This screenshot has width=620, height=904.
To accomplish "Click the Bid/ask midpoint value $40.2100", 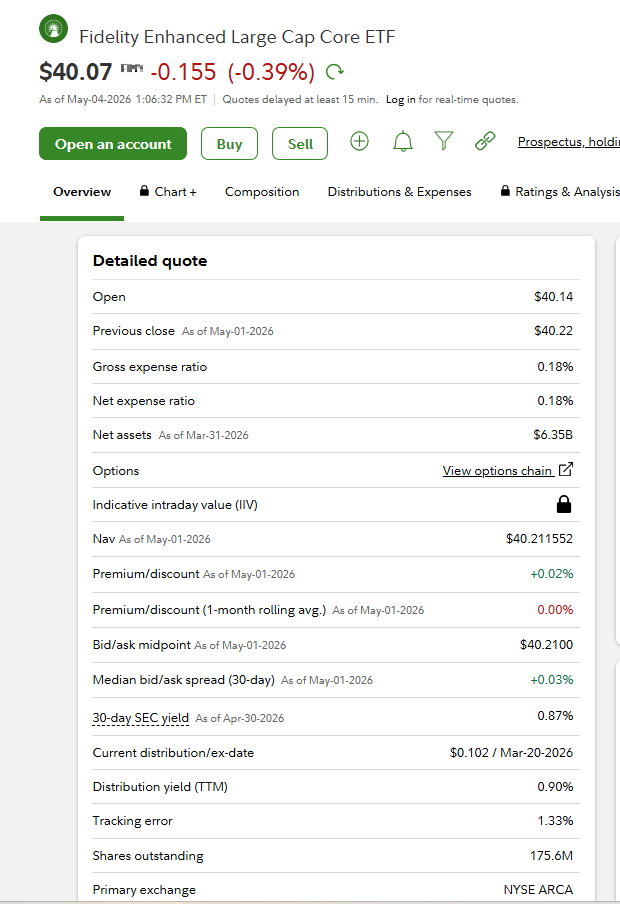I will [x=546, y=645].
